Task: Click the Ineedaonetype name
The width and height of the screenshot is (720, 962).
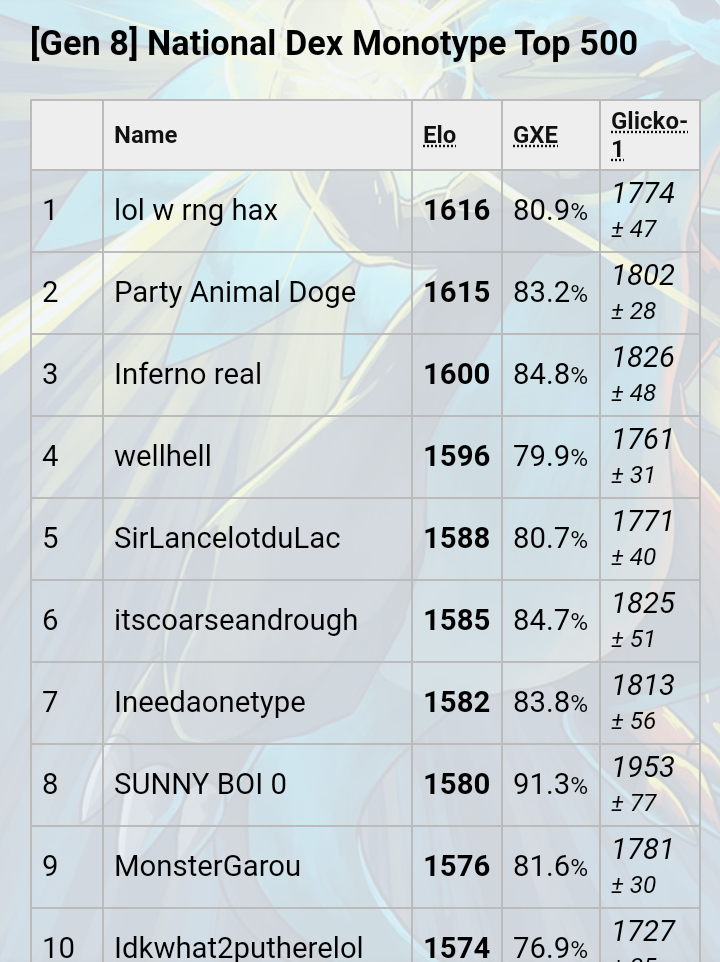Action: pos(210,702)
